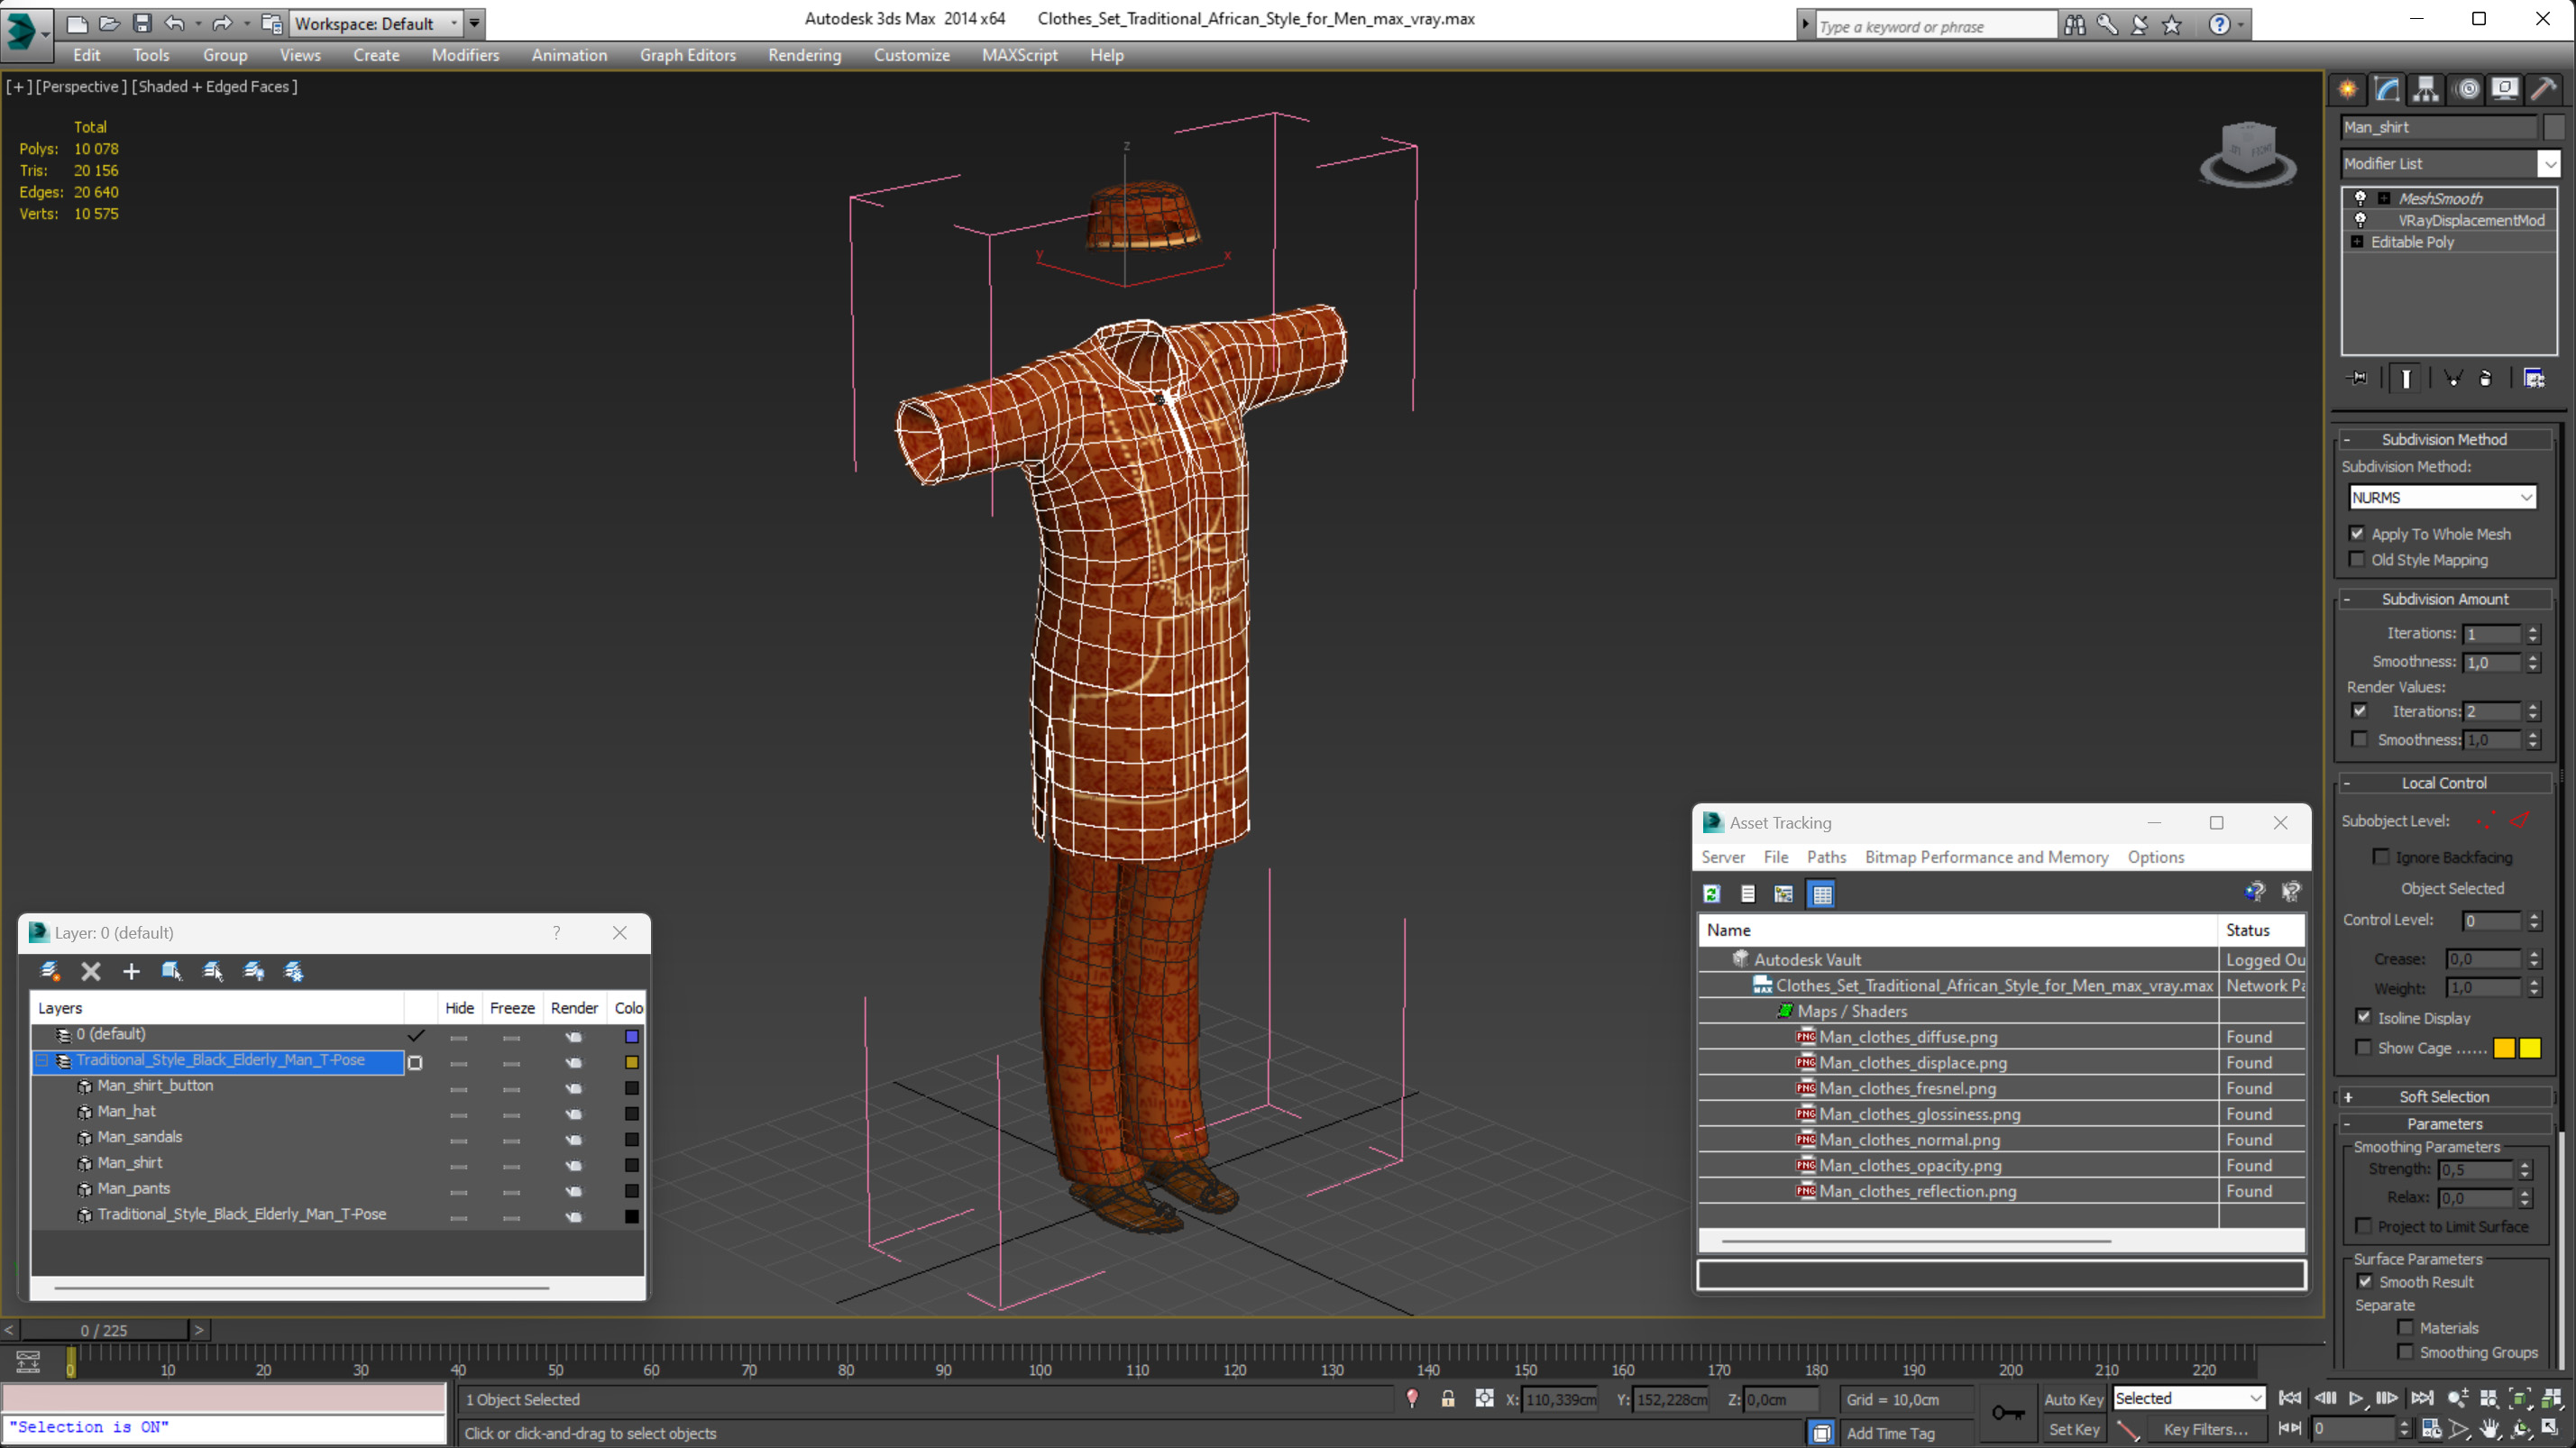
Task: Open the Rendering menu
Action: (803, 55)
